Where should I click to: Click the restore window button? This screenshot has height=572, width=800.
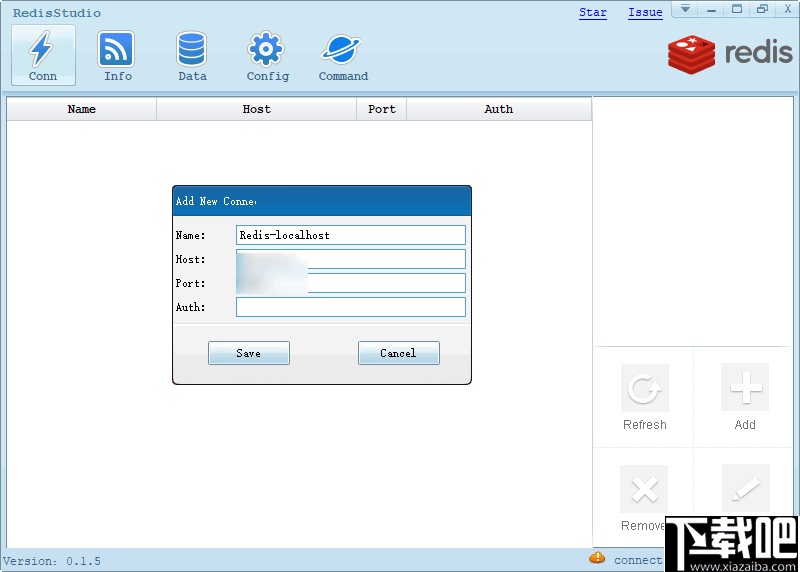[x=762, y=9]
